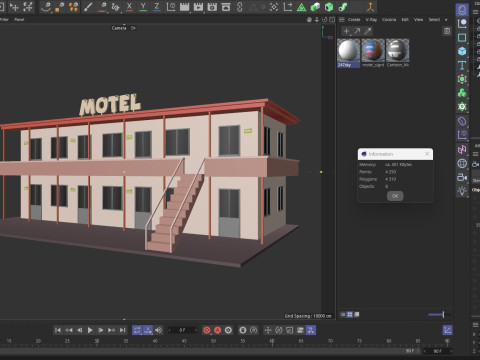Open the timeline graph icon
The width and height of the screenshot is (480, 360).
pyautogui.click(x=448, y=330)
